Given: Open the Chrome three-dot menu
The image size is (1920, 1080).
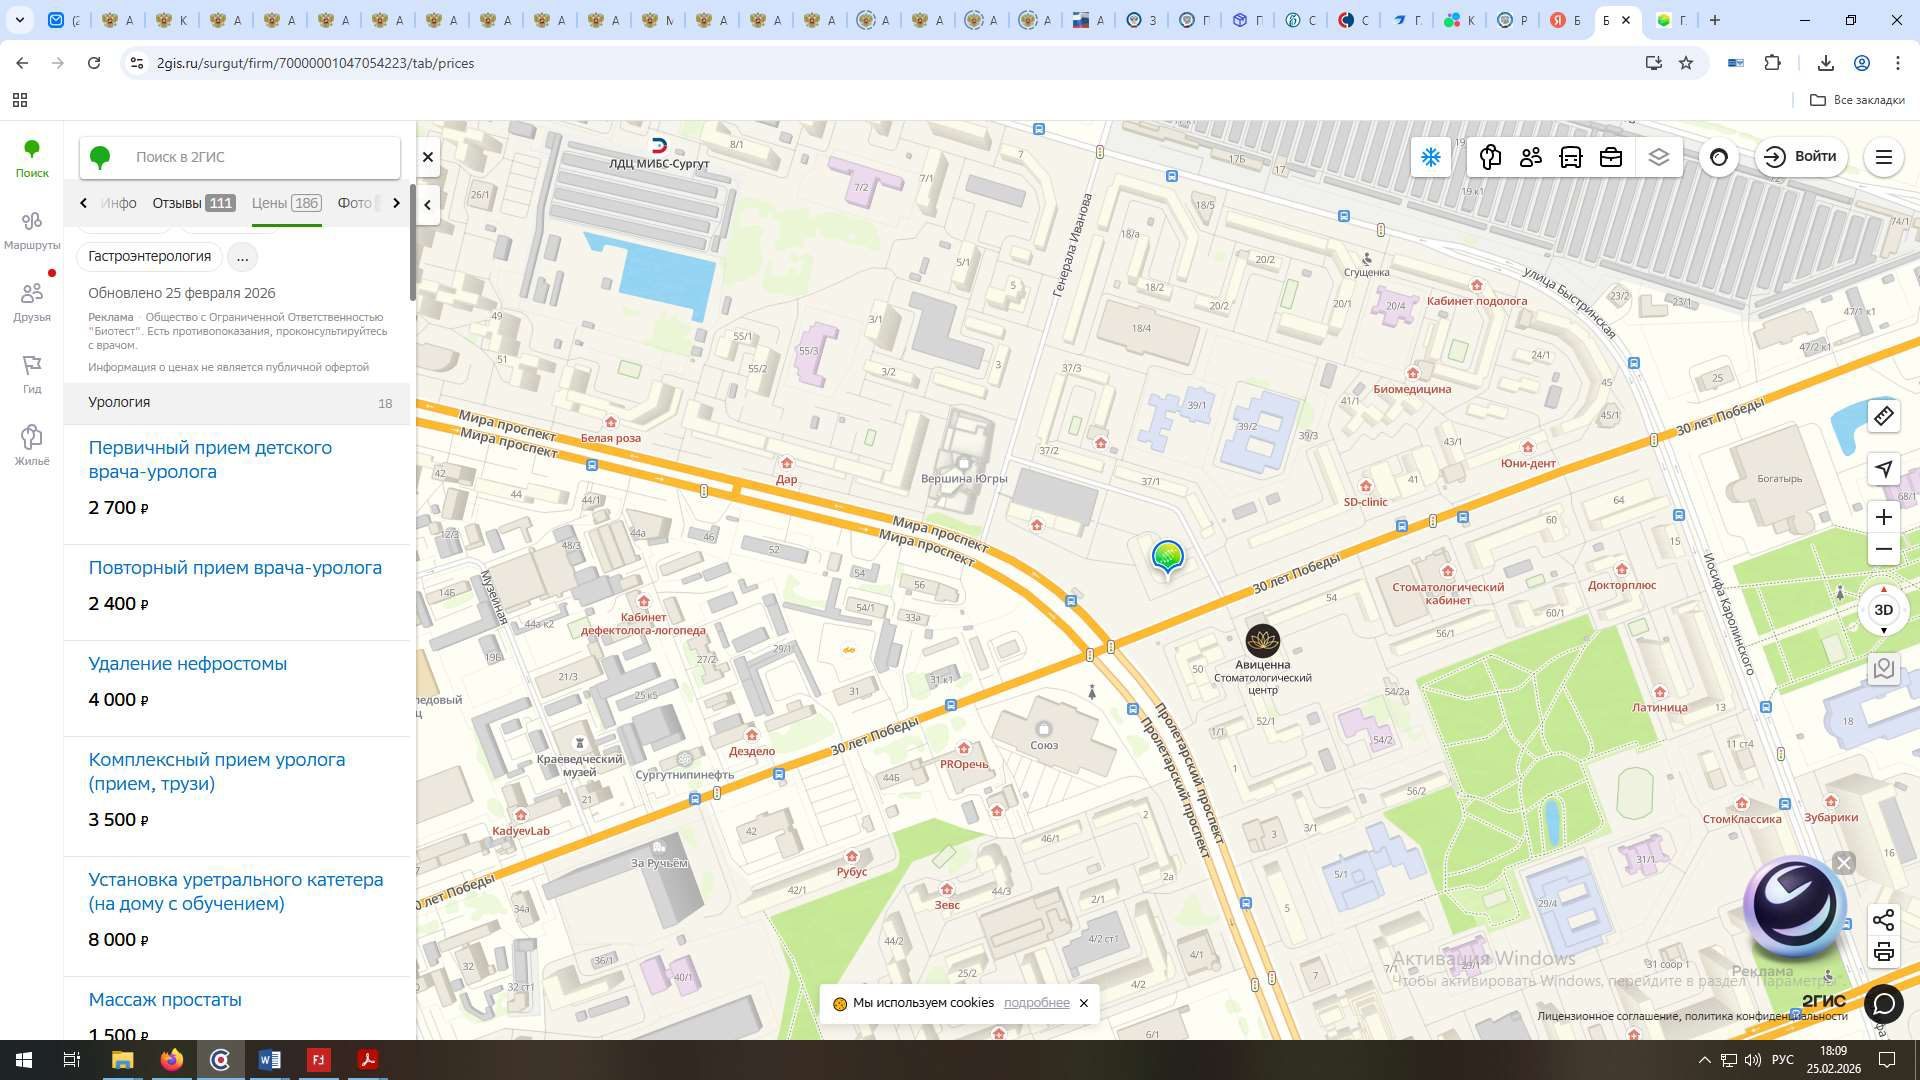Looking at the screenshot, I should click(1897, 63).
